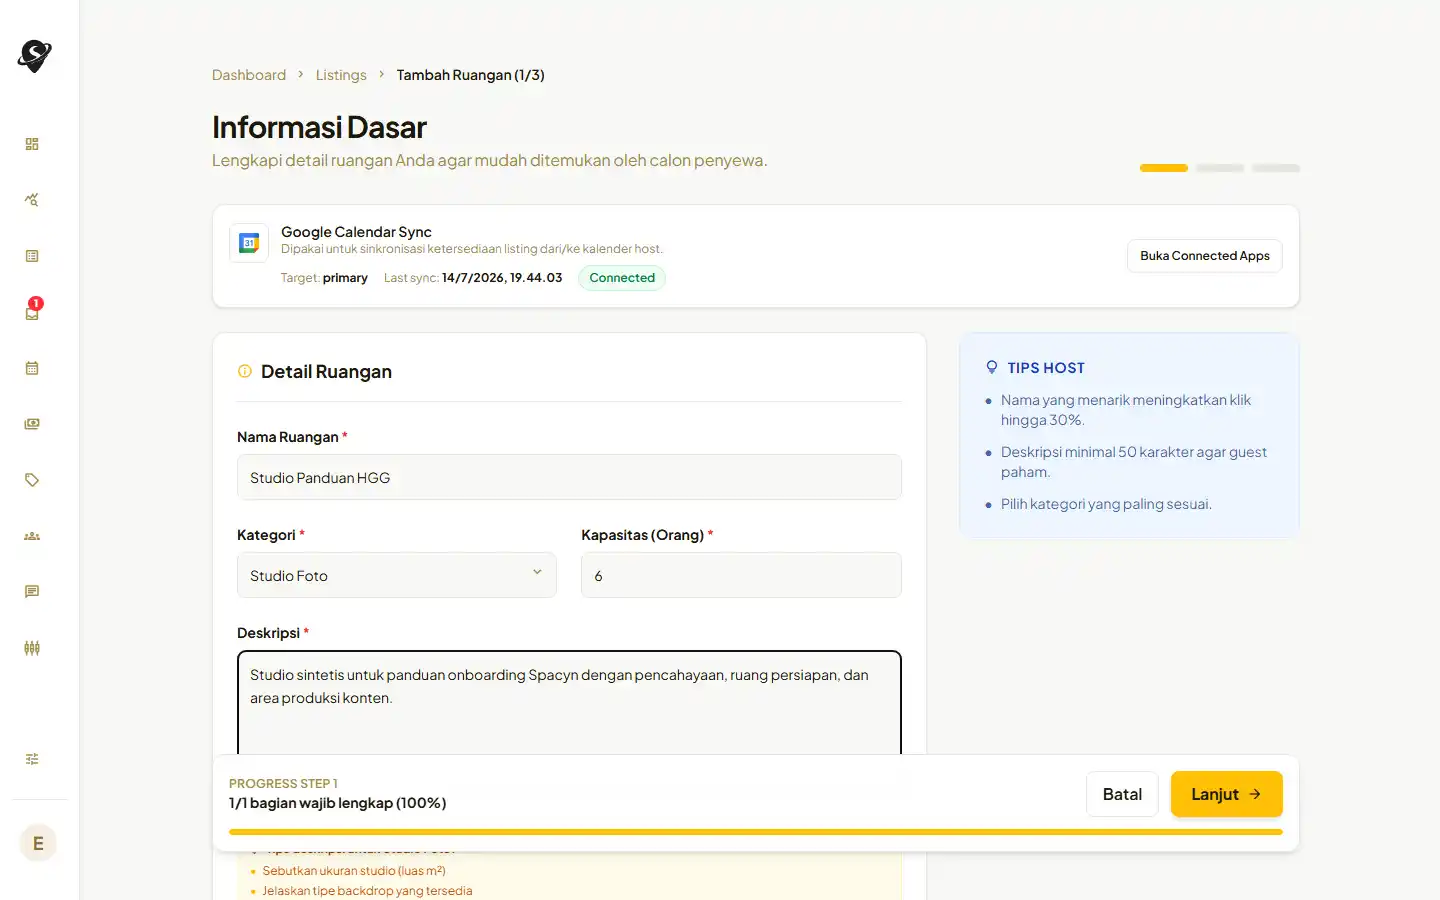1440x900 pixels.
Task: Click Tambah Ruangan (1/3) breadcrumb
Action: coord(471,75)
